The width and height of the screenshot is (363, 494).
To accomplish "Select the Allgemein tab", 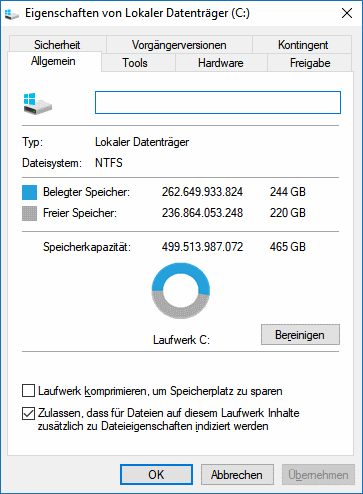I will pos(53,61).
